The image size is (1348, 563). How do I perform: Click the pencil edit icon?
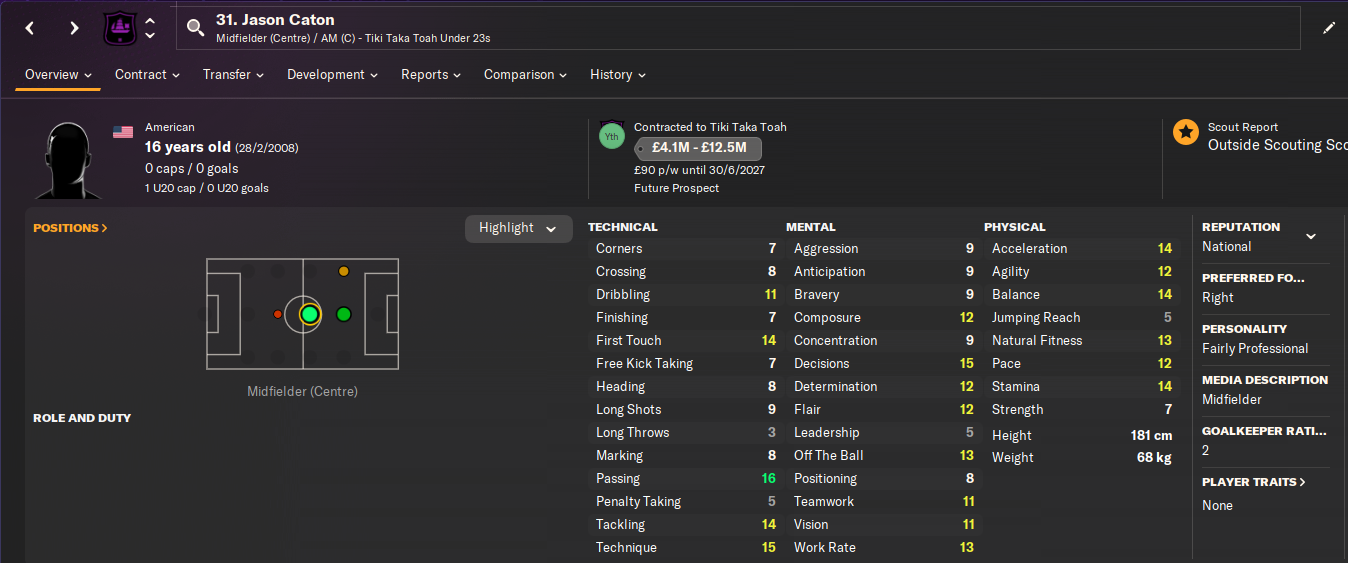(1329, 28)
